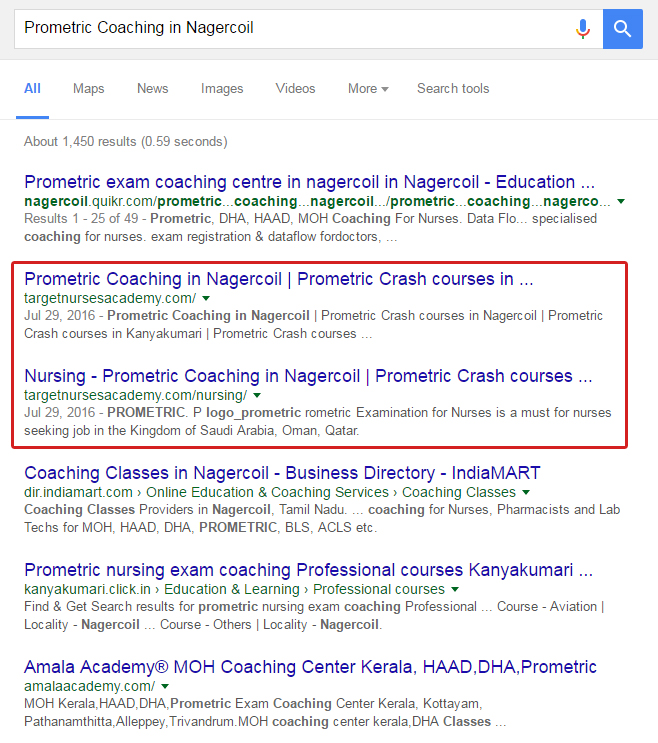The image size is (658, 743).
Task: Click the search query input field
Action: pos(290,28)
